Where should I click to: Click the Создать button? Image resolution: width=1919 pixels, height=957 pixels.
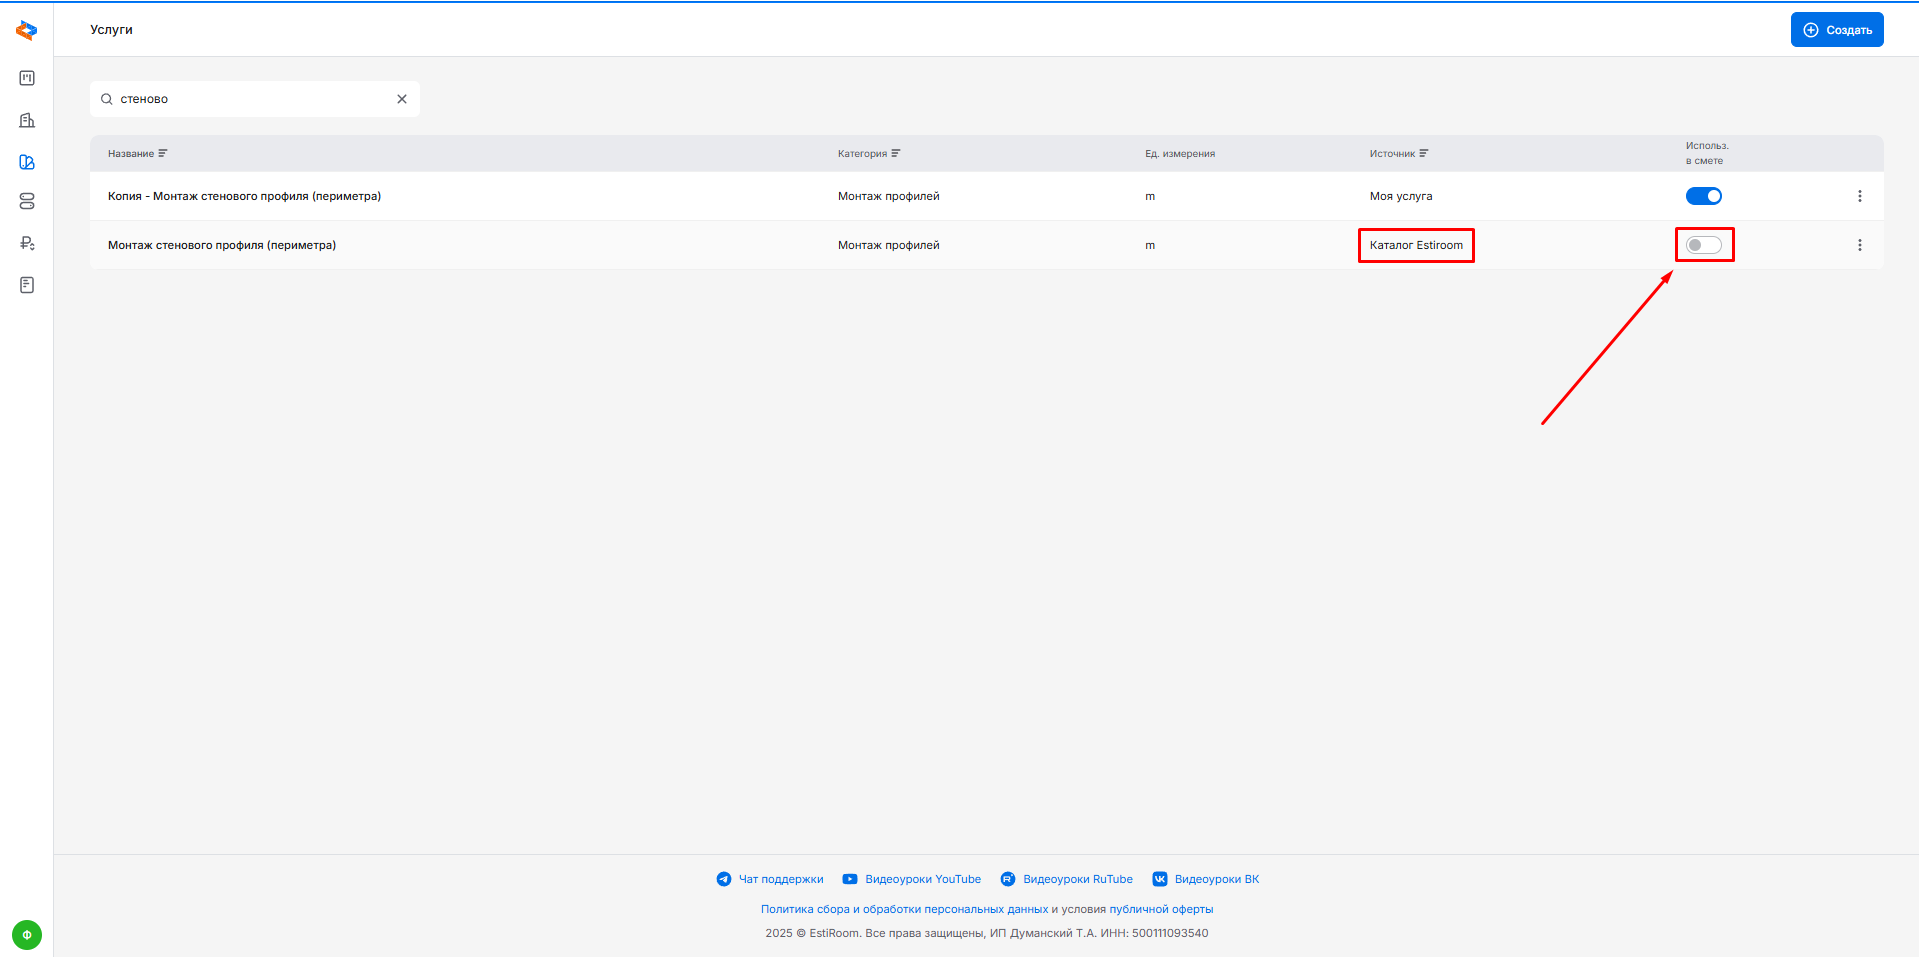tap(1836, 30)
